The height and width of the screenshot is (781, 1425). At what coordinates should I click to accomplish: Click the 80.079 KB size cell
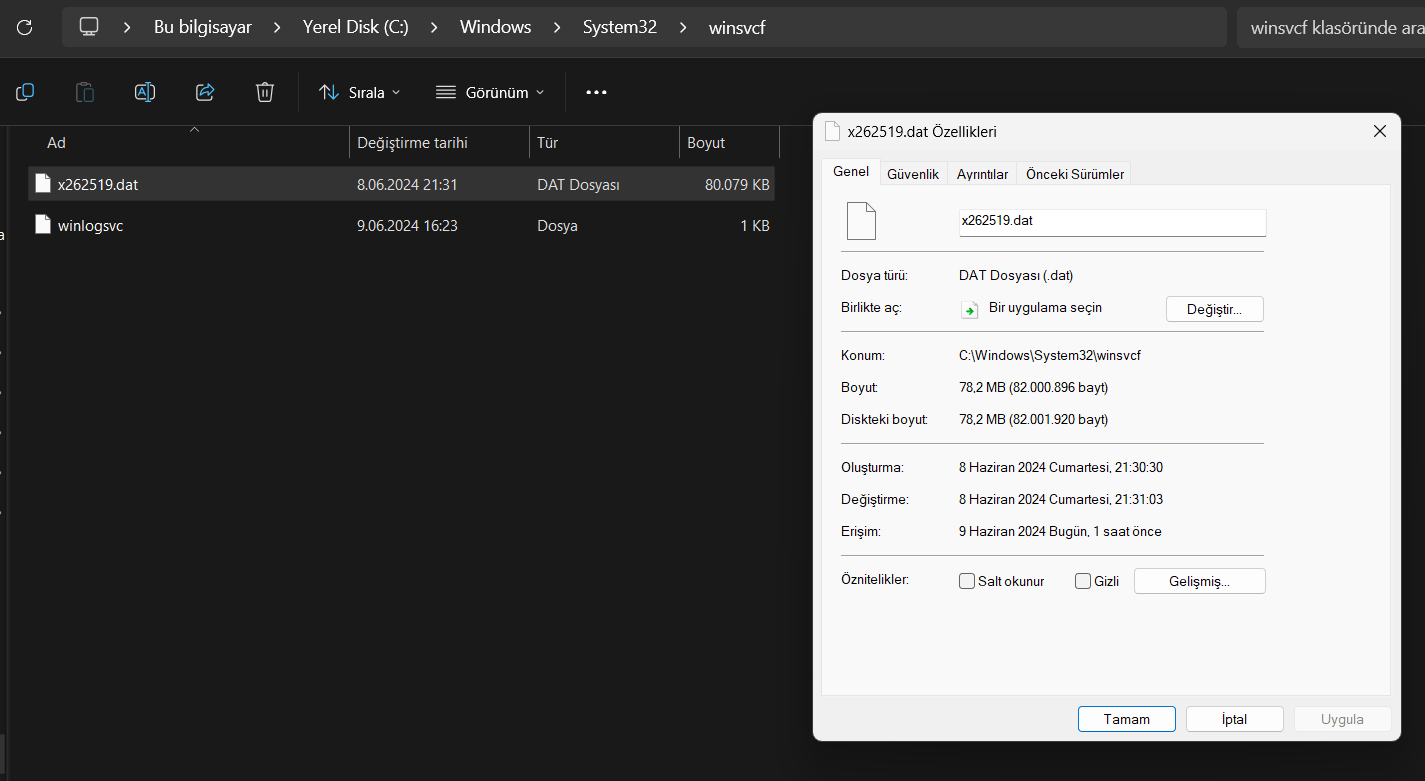[x=737, y=184]
